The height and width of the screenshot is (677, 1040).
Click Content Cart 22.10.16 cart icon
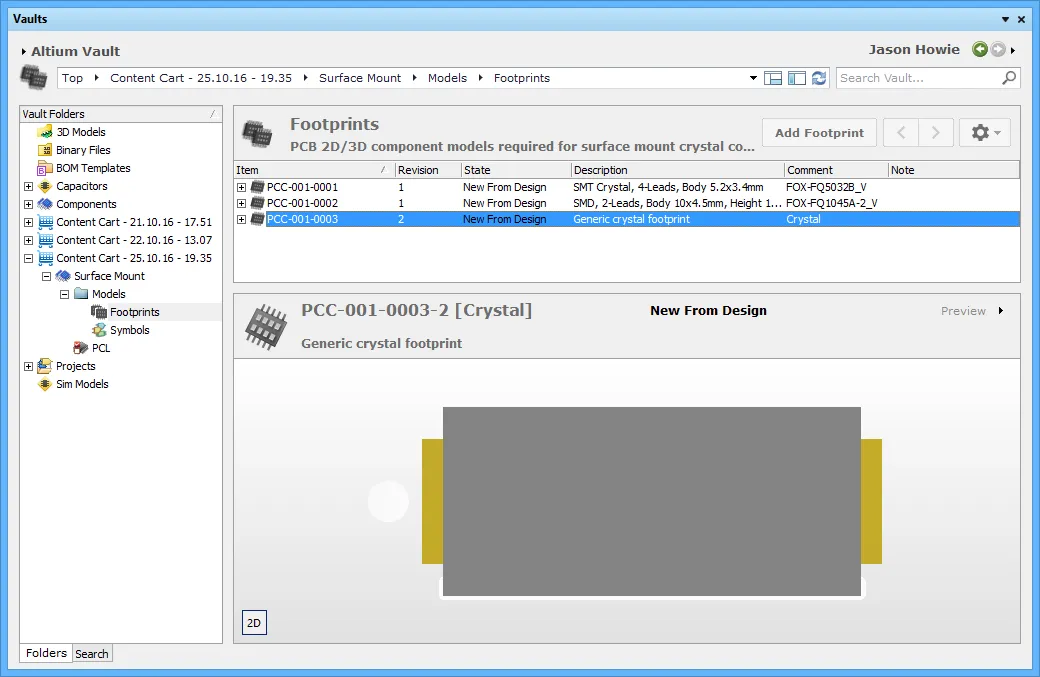click(x=45, y=240)
